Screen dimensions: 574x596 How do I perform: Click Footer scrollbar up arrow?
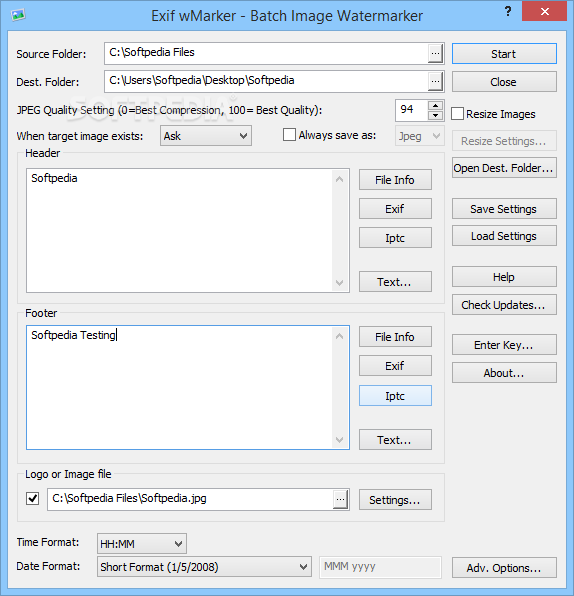pos(340,336)
